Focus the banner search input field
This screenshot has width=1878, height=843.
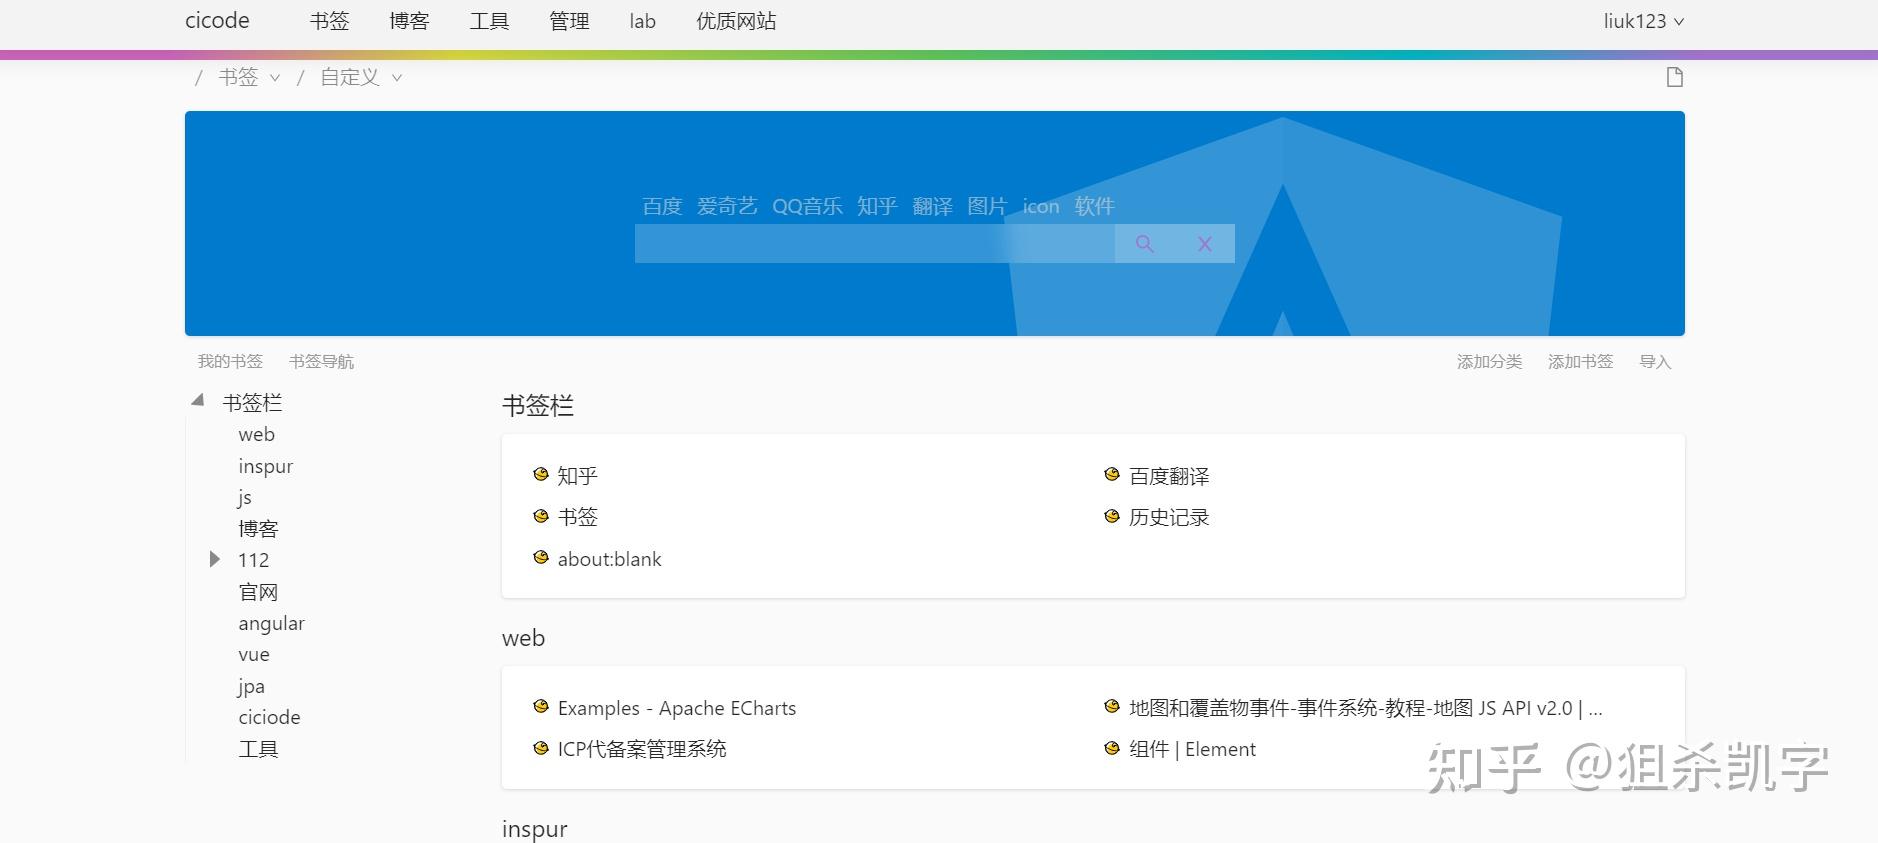click(x=875, y=243)
